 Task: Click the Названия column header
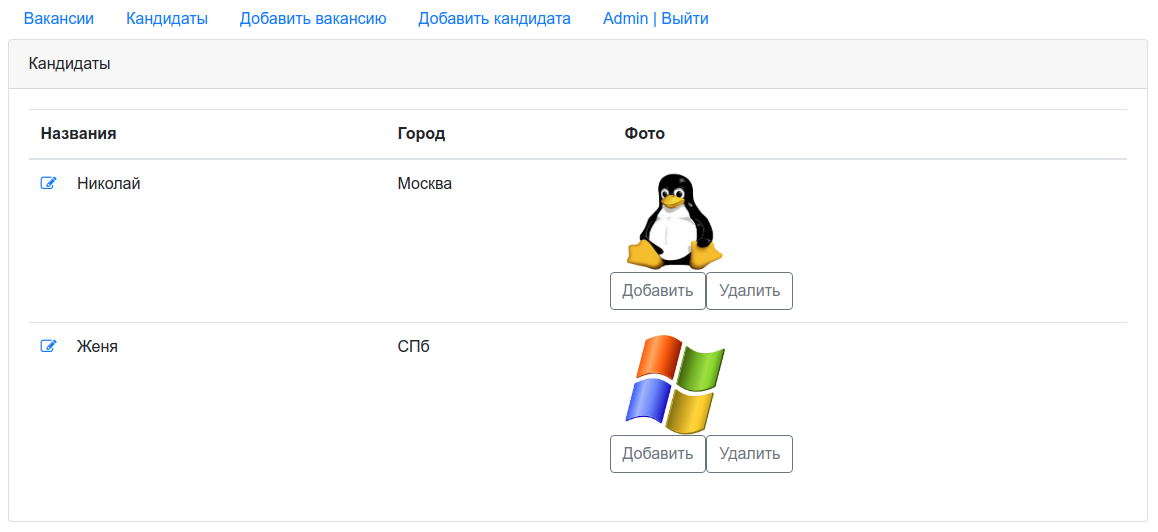pyautogui.click(x=78, y=134)
